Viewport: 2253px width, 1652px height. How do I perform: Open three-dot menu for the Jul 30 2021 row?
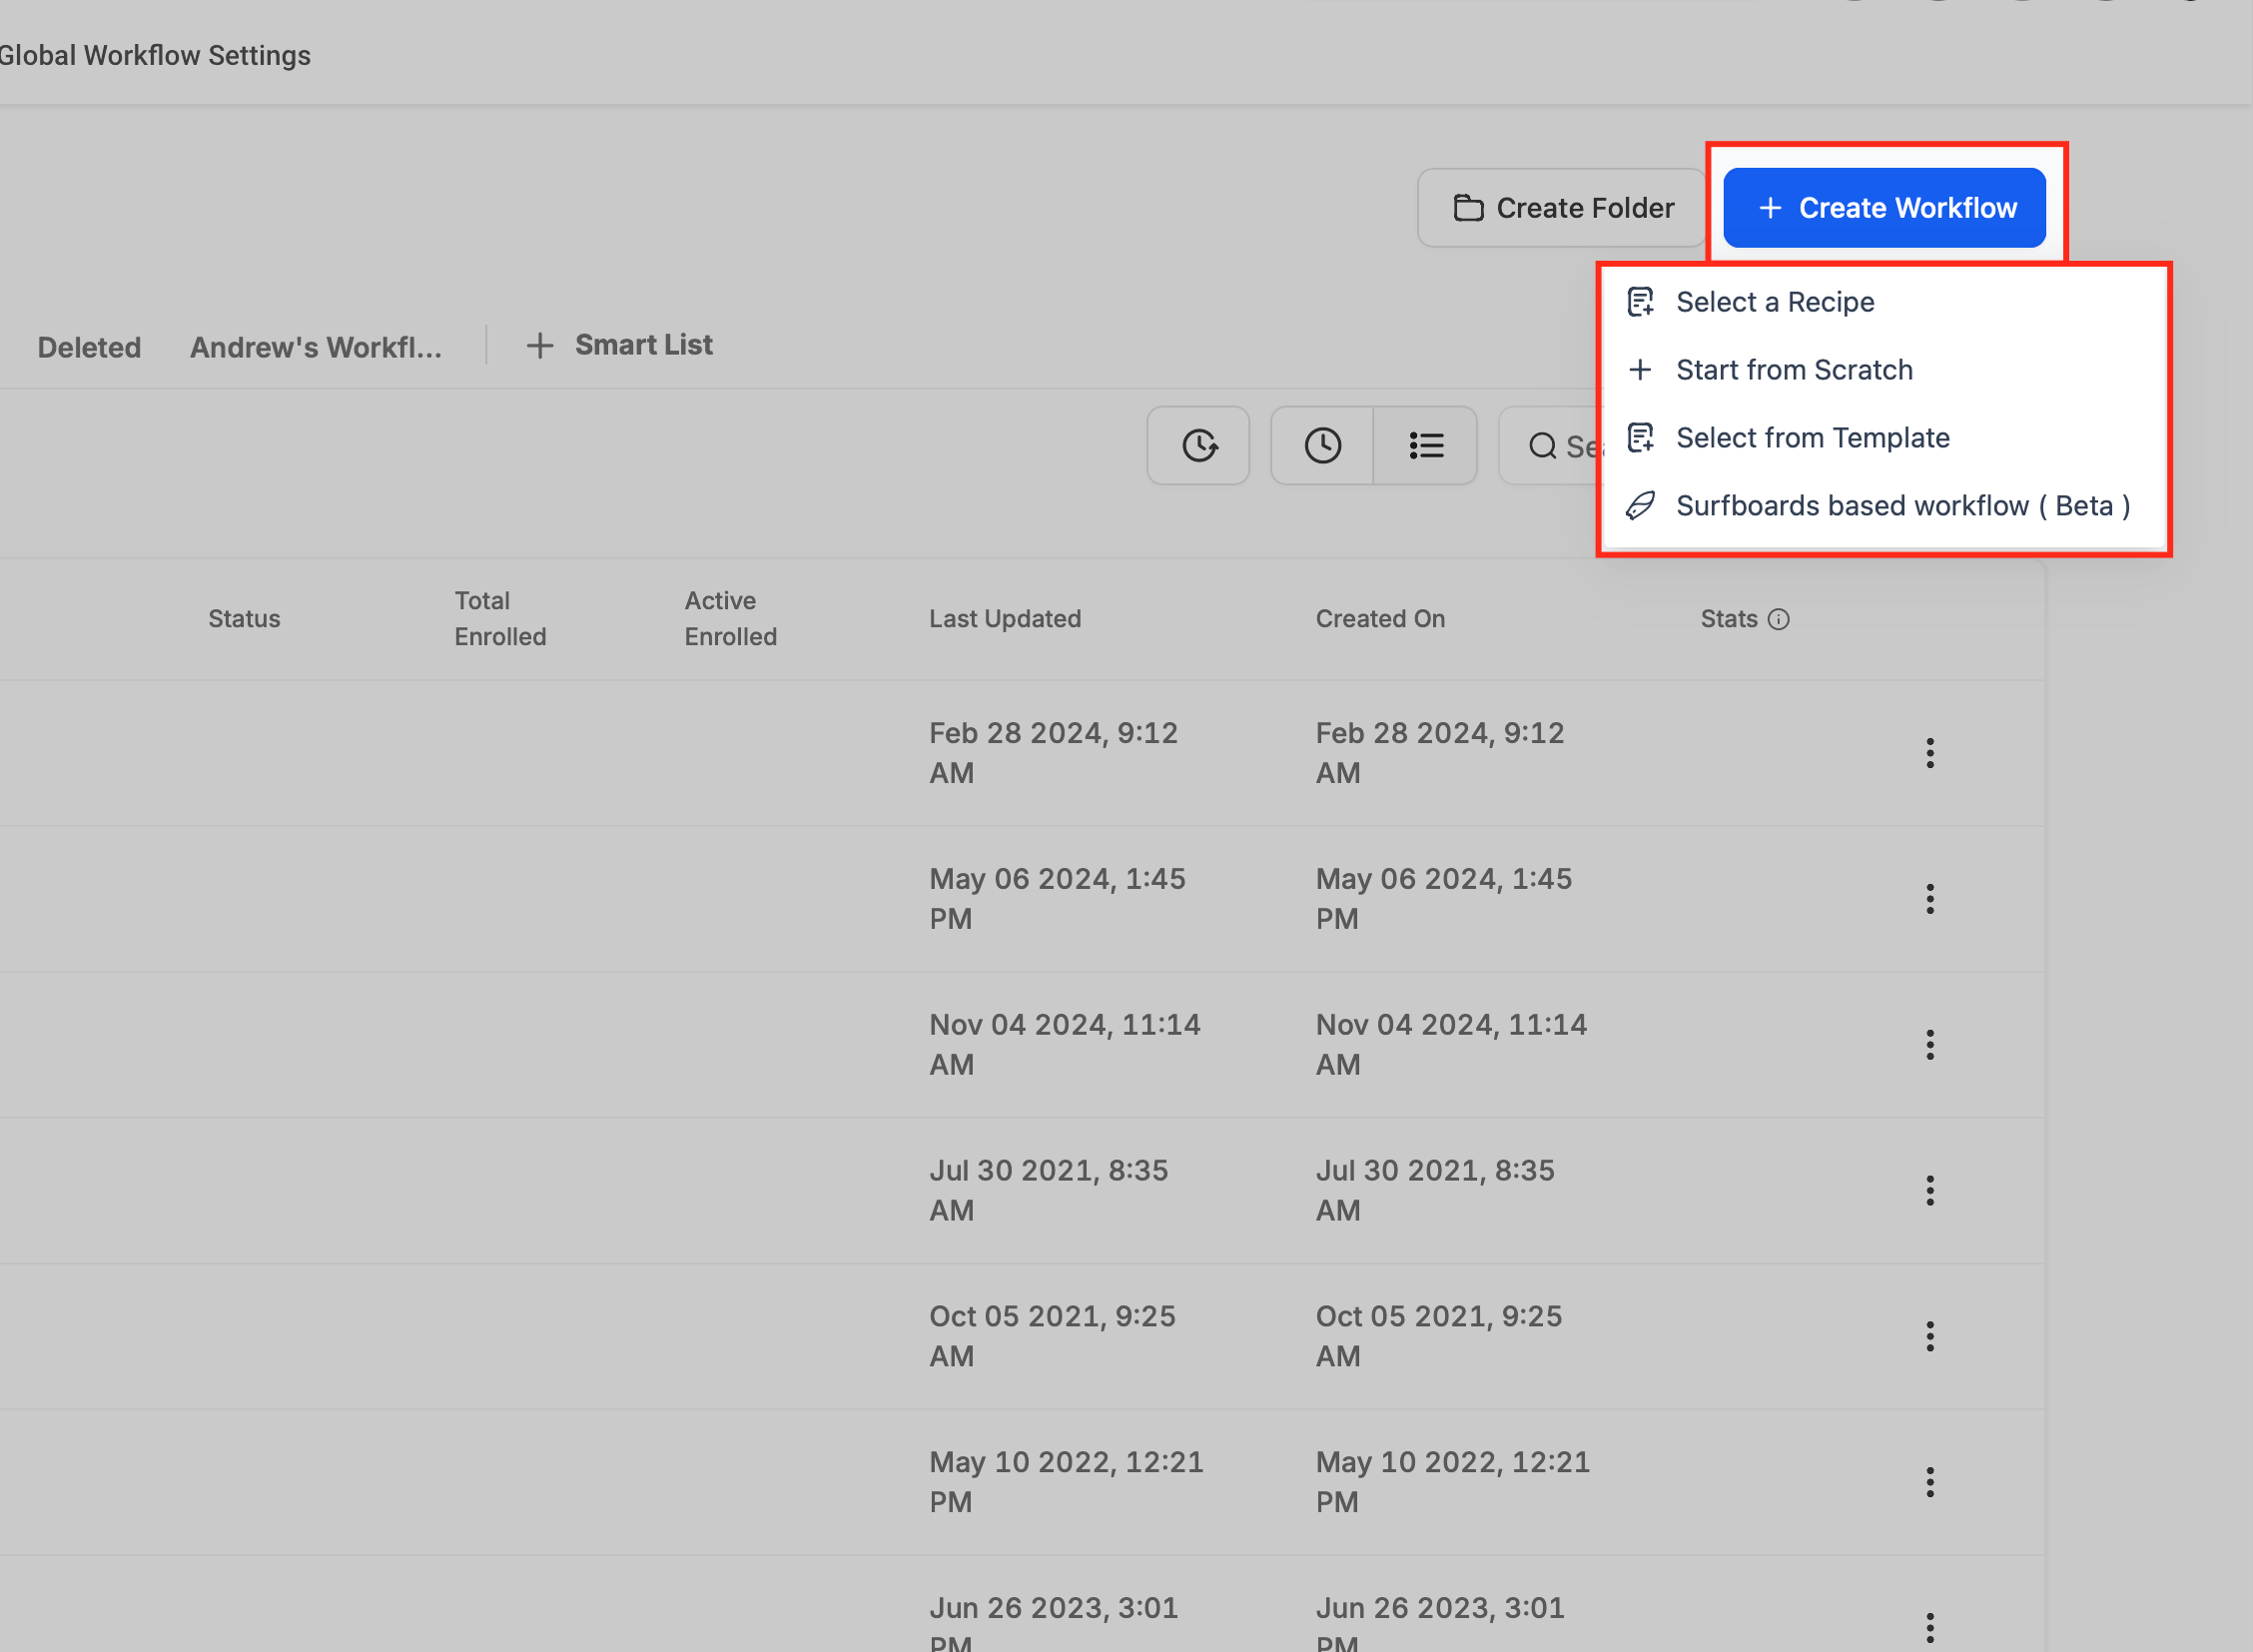[1929, 1191]
